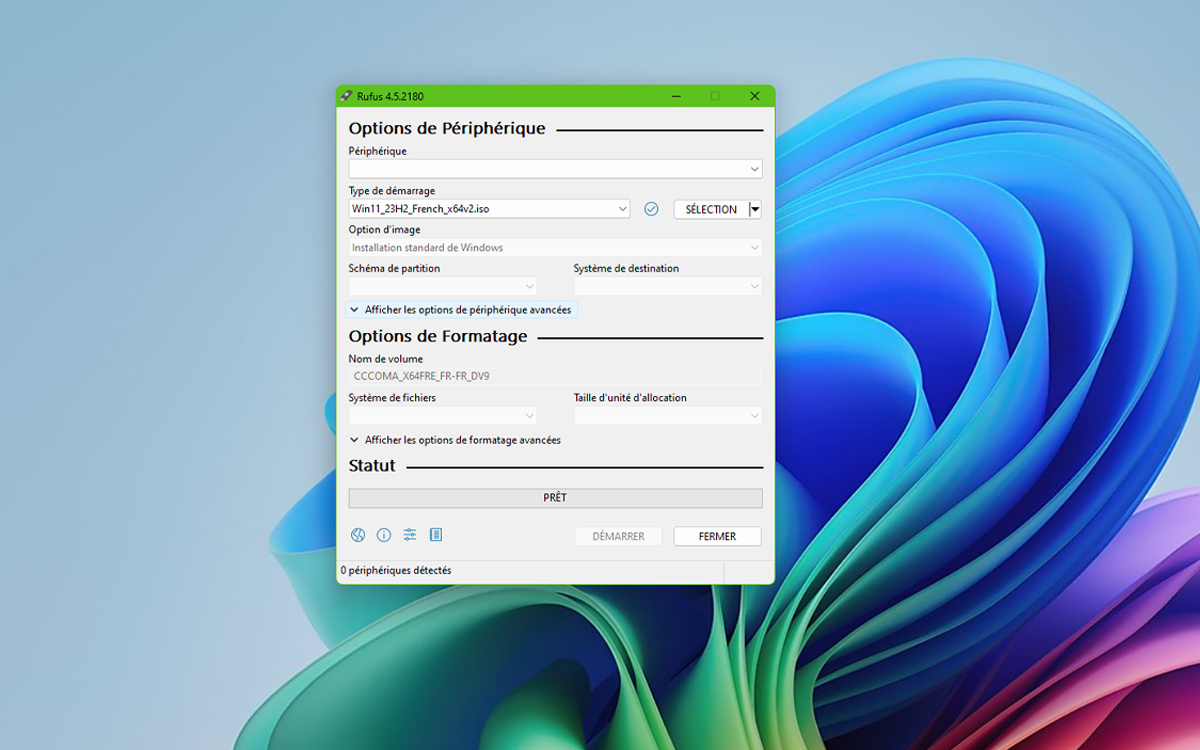Open the Système de fichiers dropdown
Viewport: 1200px width, 750px height.
[x=443, y=416]
